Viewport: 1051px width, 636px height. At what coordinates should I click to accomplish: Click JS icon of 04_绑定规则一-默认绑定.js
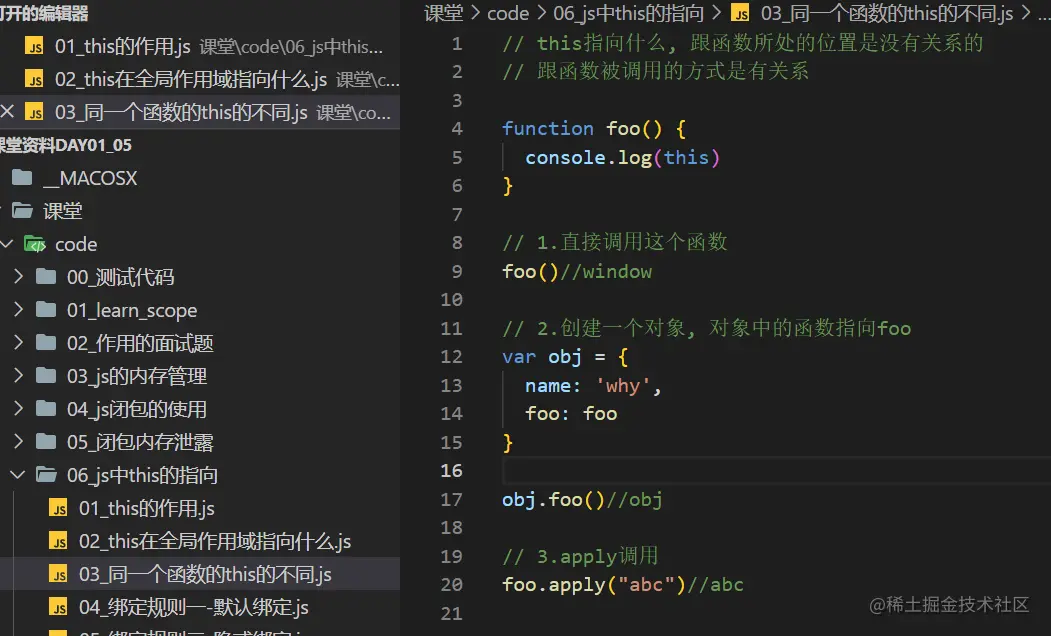[58, 607]
